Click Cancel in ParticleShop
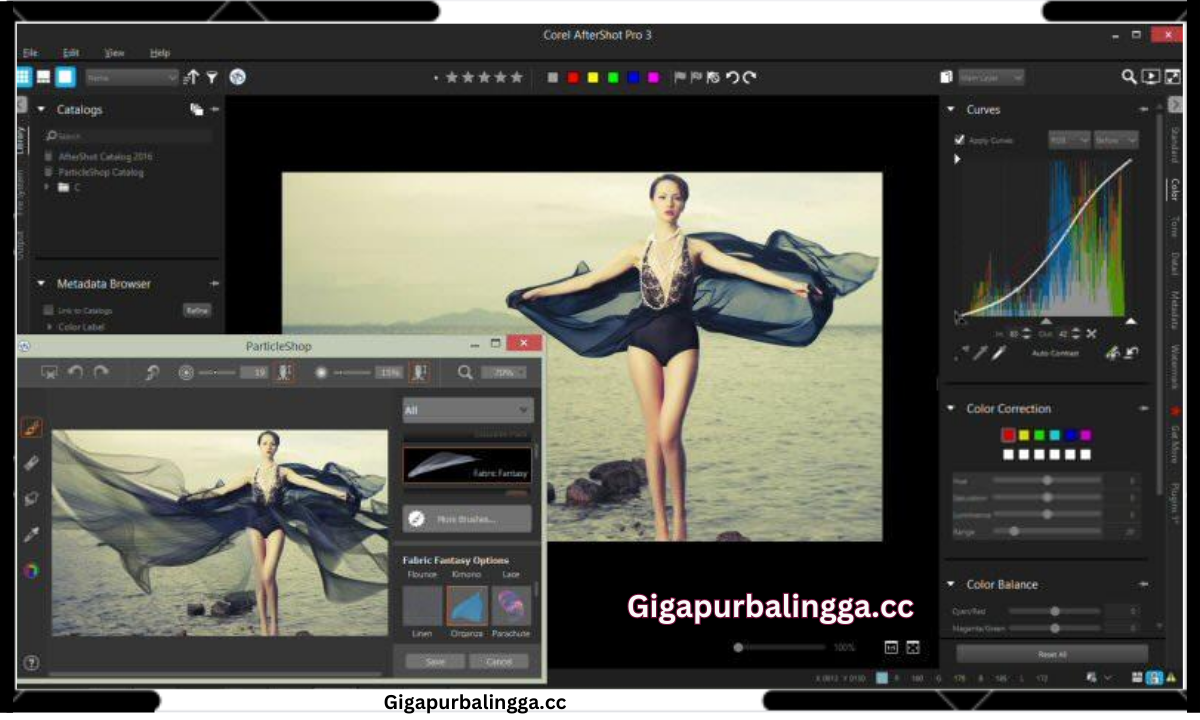Viewport: 1200px width, 720px height. 499,661
